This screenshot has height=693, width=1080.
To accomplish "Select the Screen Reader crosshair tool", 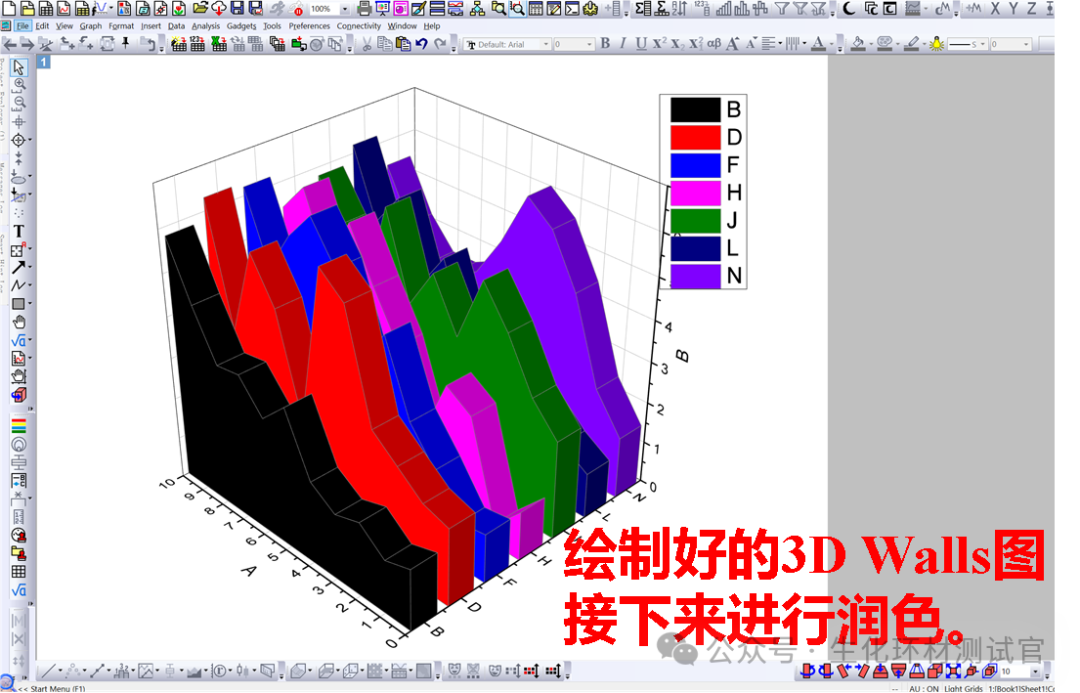I will (19, 121).
